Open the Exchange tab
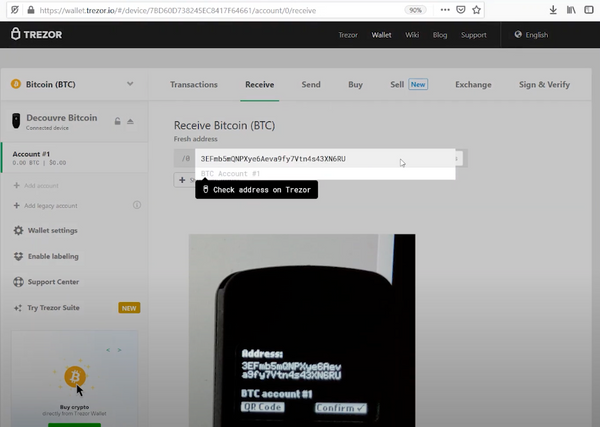 (x=473, y=84)
